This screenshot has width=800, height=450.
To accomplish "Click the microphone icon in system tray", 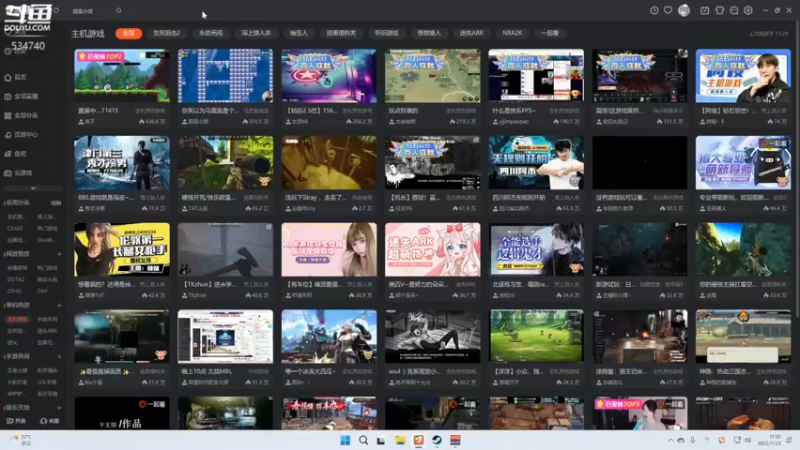I will tap(692, 440).
